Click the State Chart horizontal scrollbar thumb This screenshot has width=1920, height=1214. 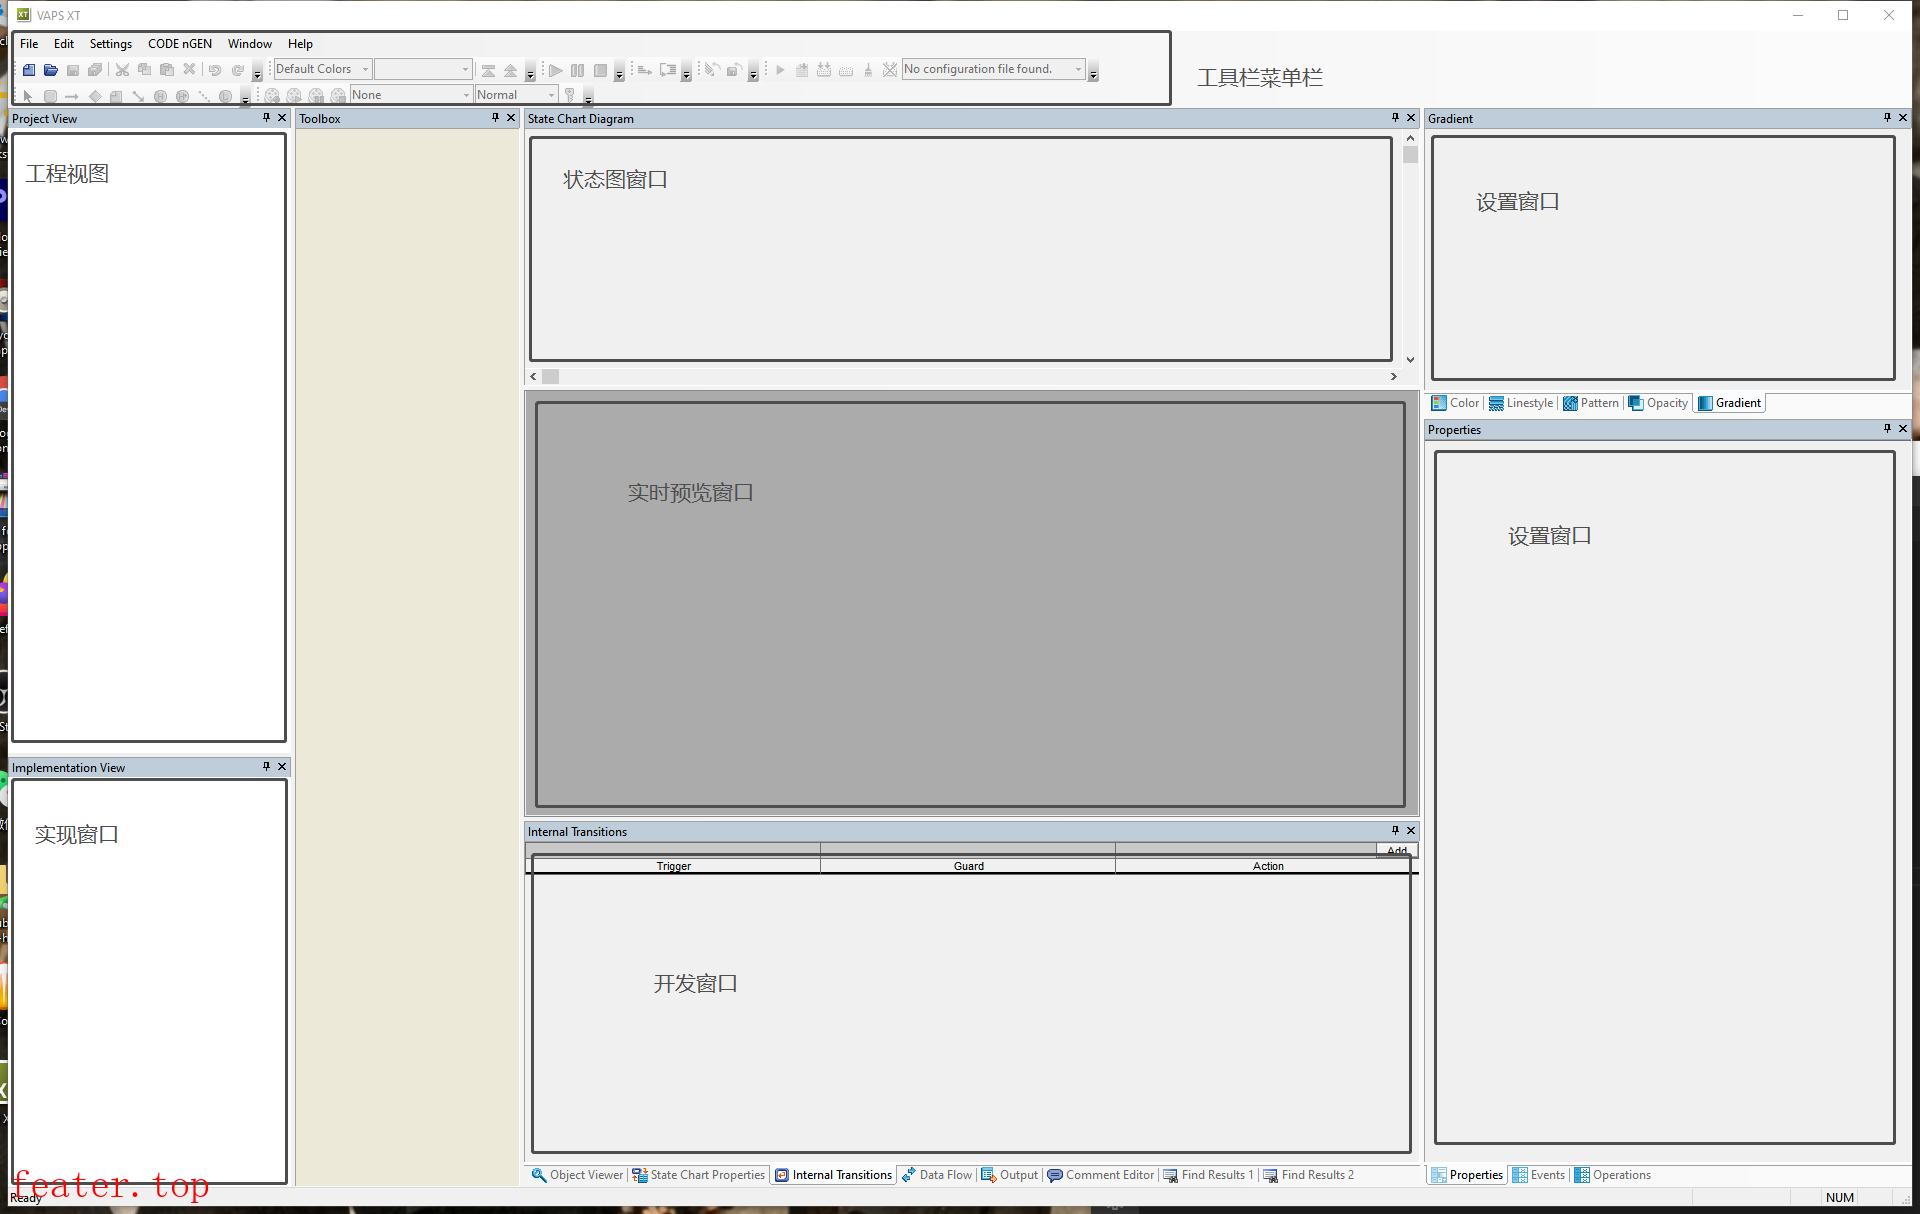click(551, 377)
